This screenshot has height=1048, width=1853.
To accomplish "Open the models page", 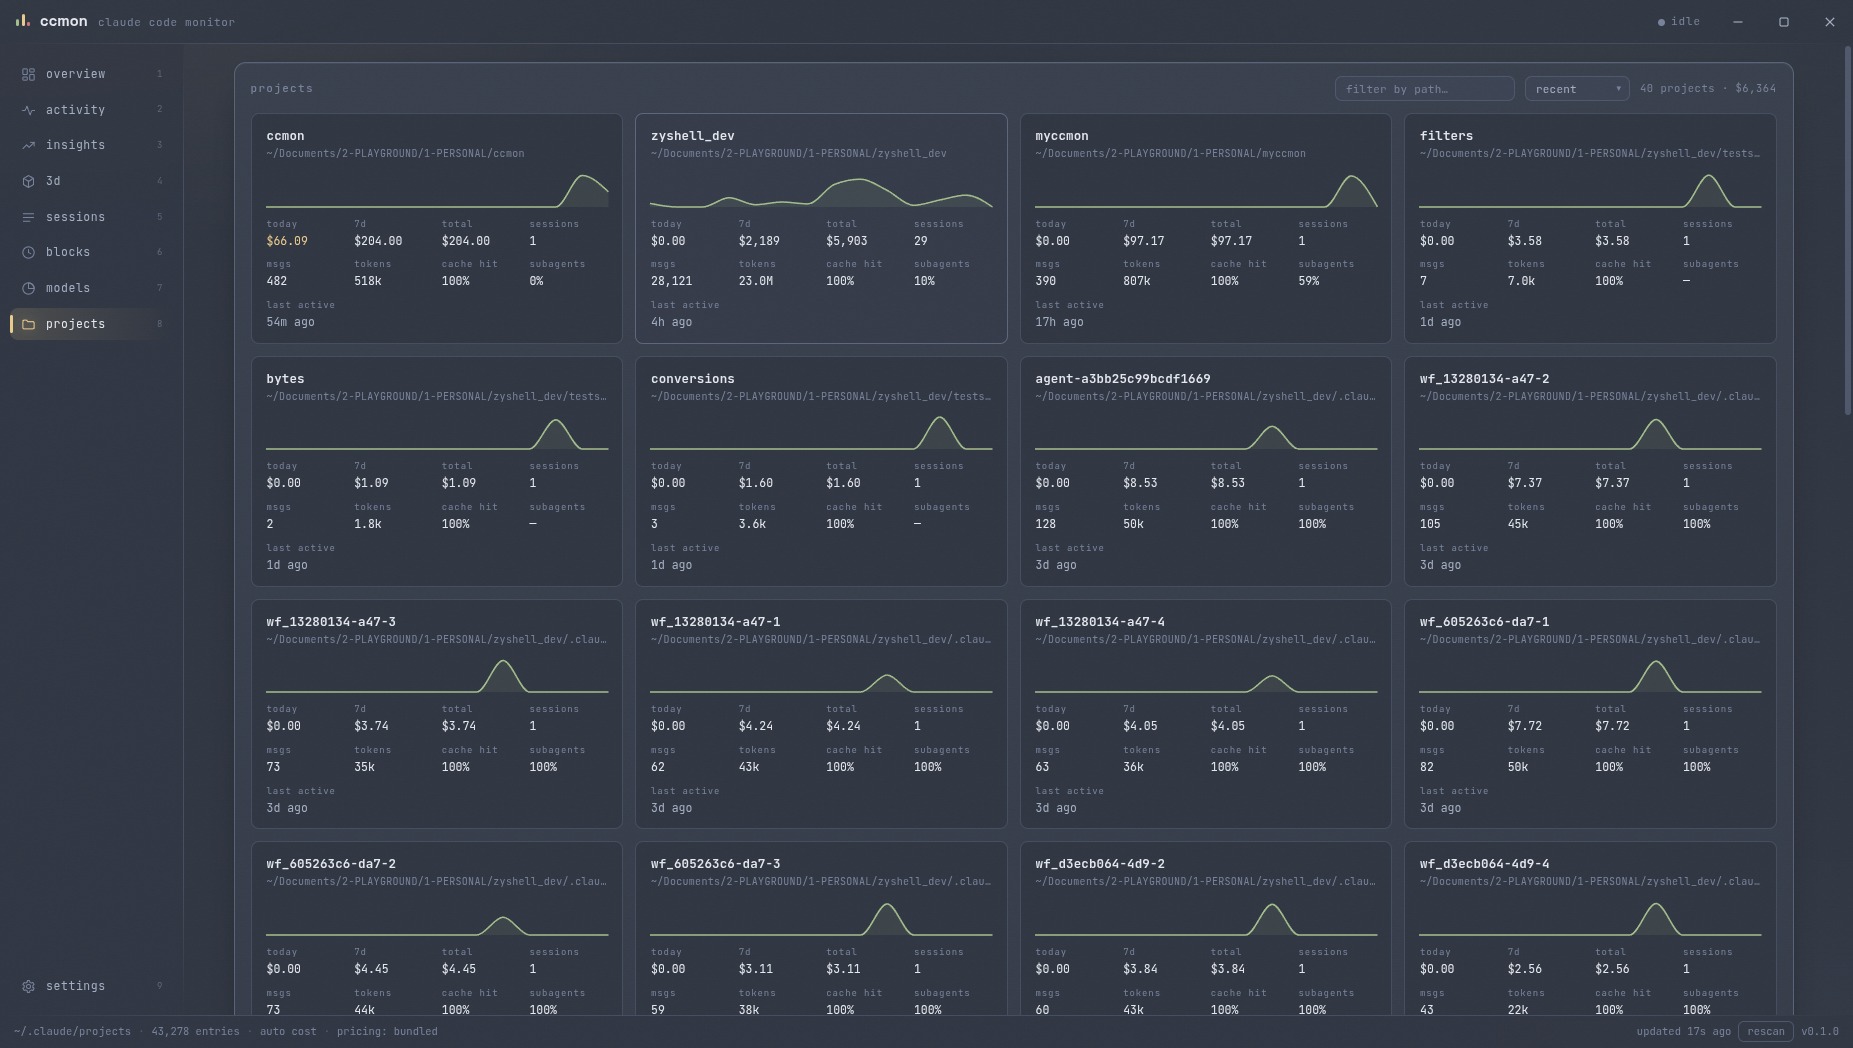I will point(91,288).
